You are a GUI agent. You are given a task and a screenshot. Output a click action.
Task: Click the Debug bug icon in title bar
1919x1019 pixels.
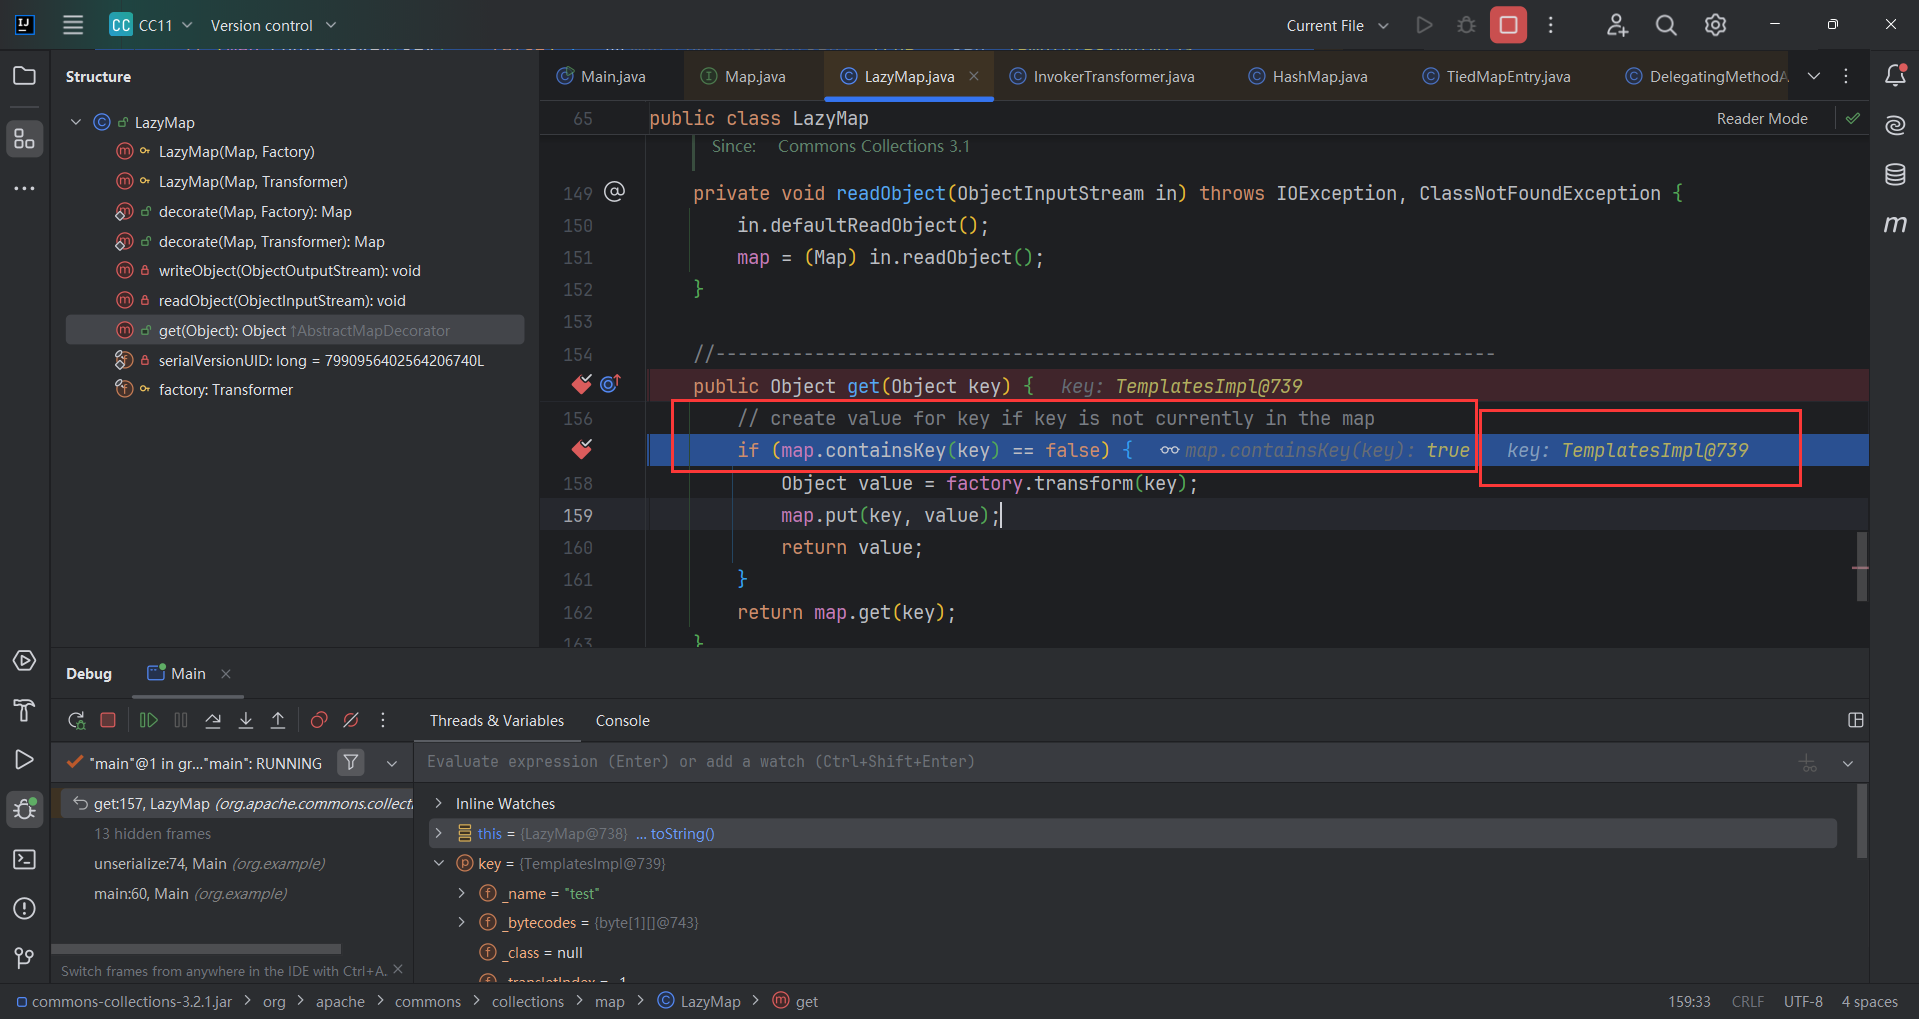(x=1466, y=25)
